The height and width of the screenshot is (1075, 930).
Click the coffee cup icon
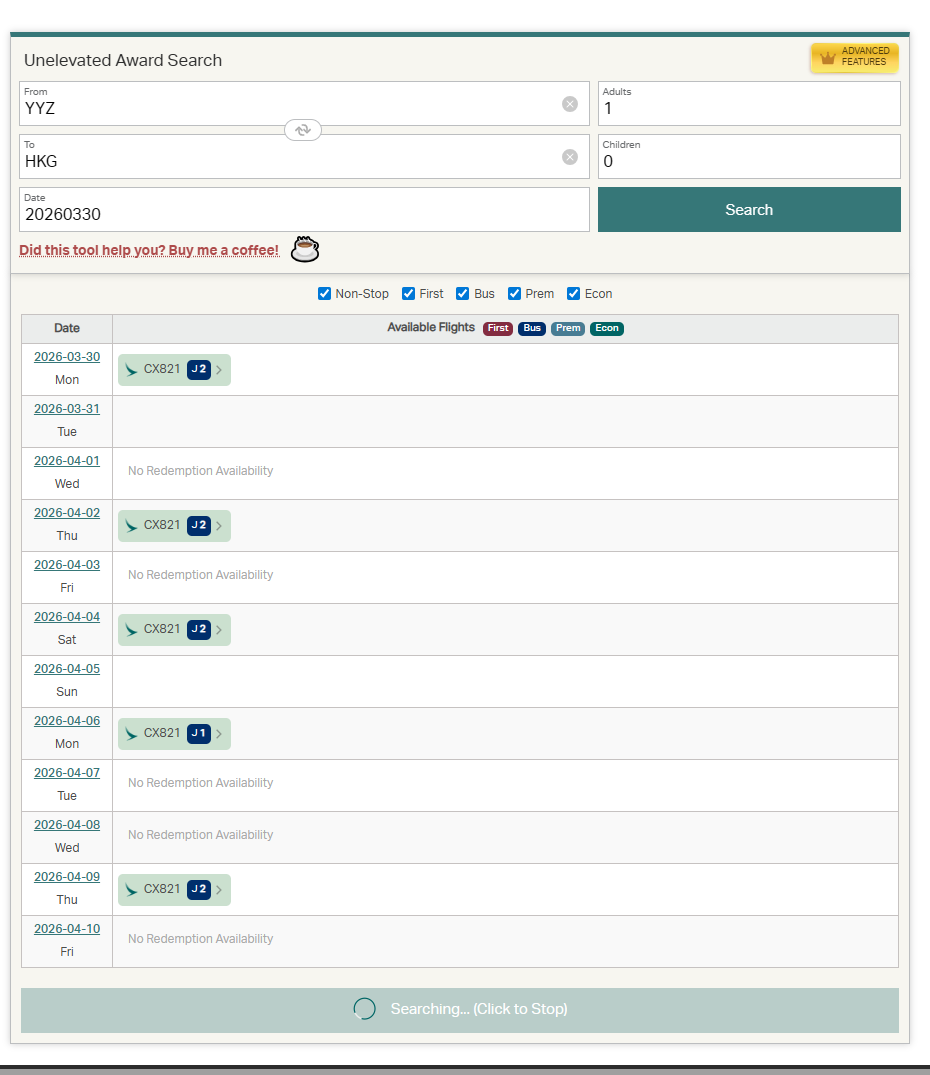[x=305, y=249]
